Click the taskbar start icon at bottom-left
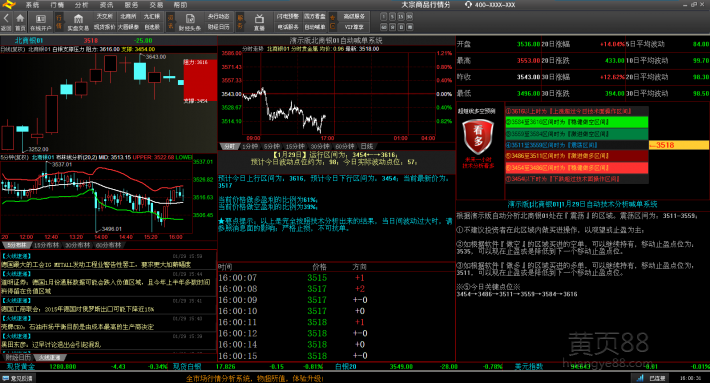 click(x=5, y=378)
